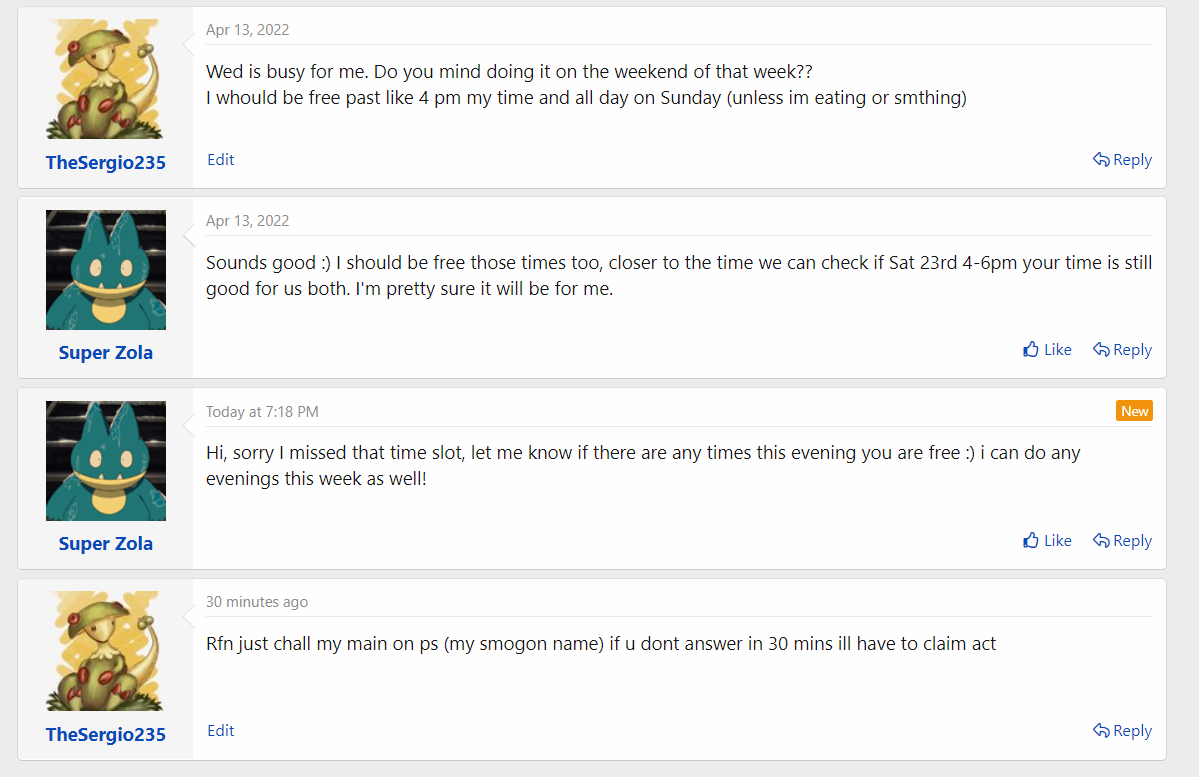This screenshot has height=777, width=1199.
Task: Visit Super Zola profile from Apr 13 username
Action: pyautogui.click(x=106, y=353)
